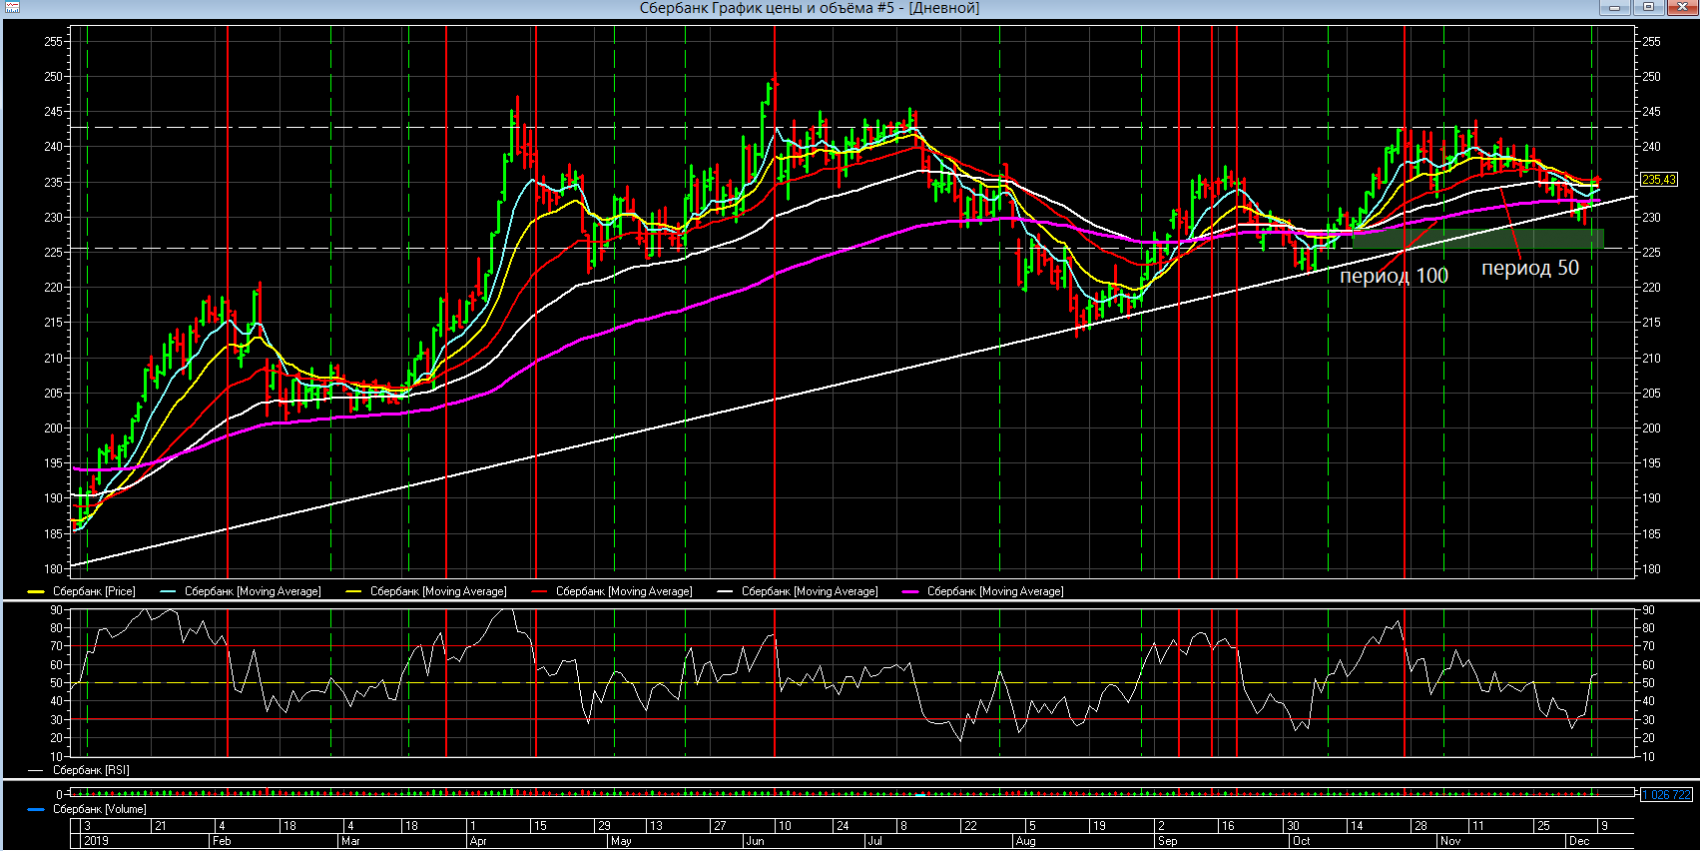Click the '2019' year label on the time axis
Screen dimensions: 1700x851
coord(96,841)
